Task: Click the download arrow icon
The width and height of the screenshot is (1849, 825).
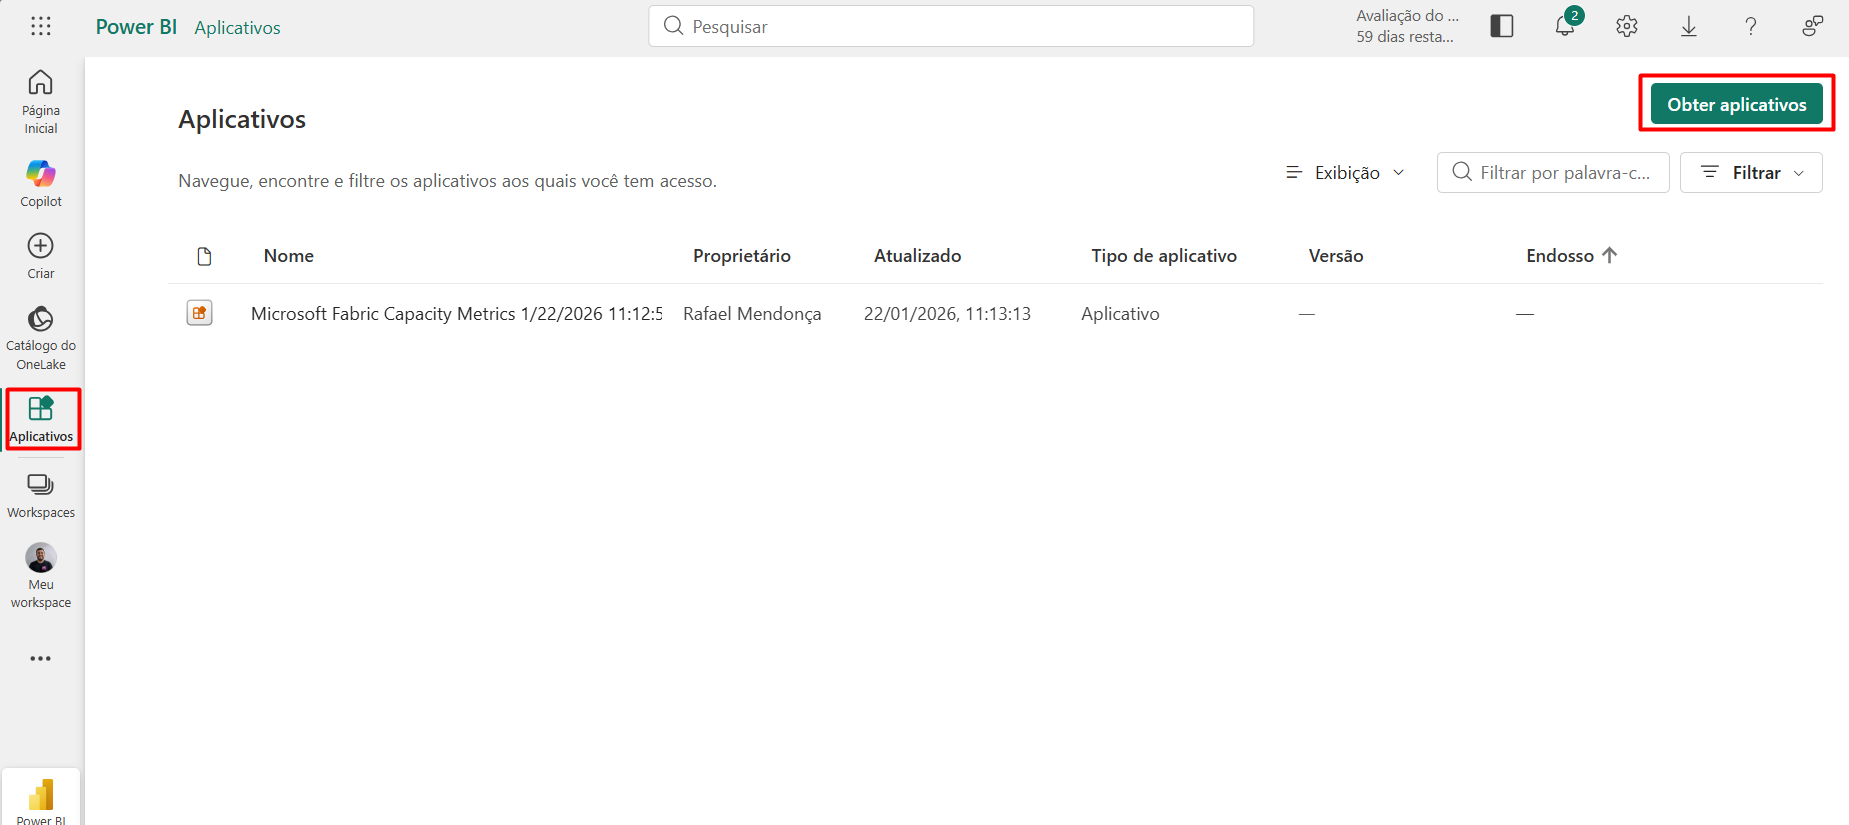Action: coord(1689,27)
